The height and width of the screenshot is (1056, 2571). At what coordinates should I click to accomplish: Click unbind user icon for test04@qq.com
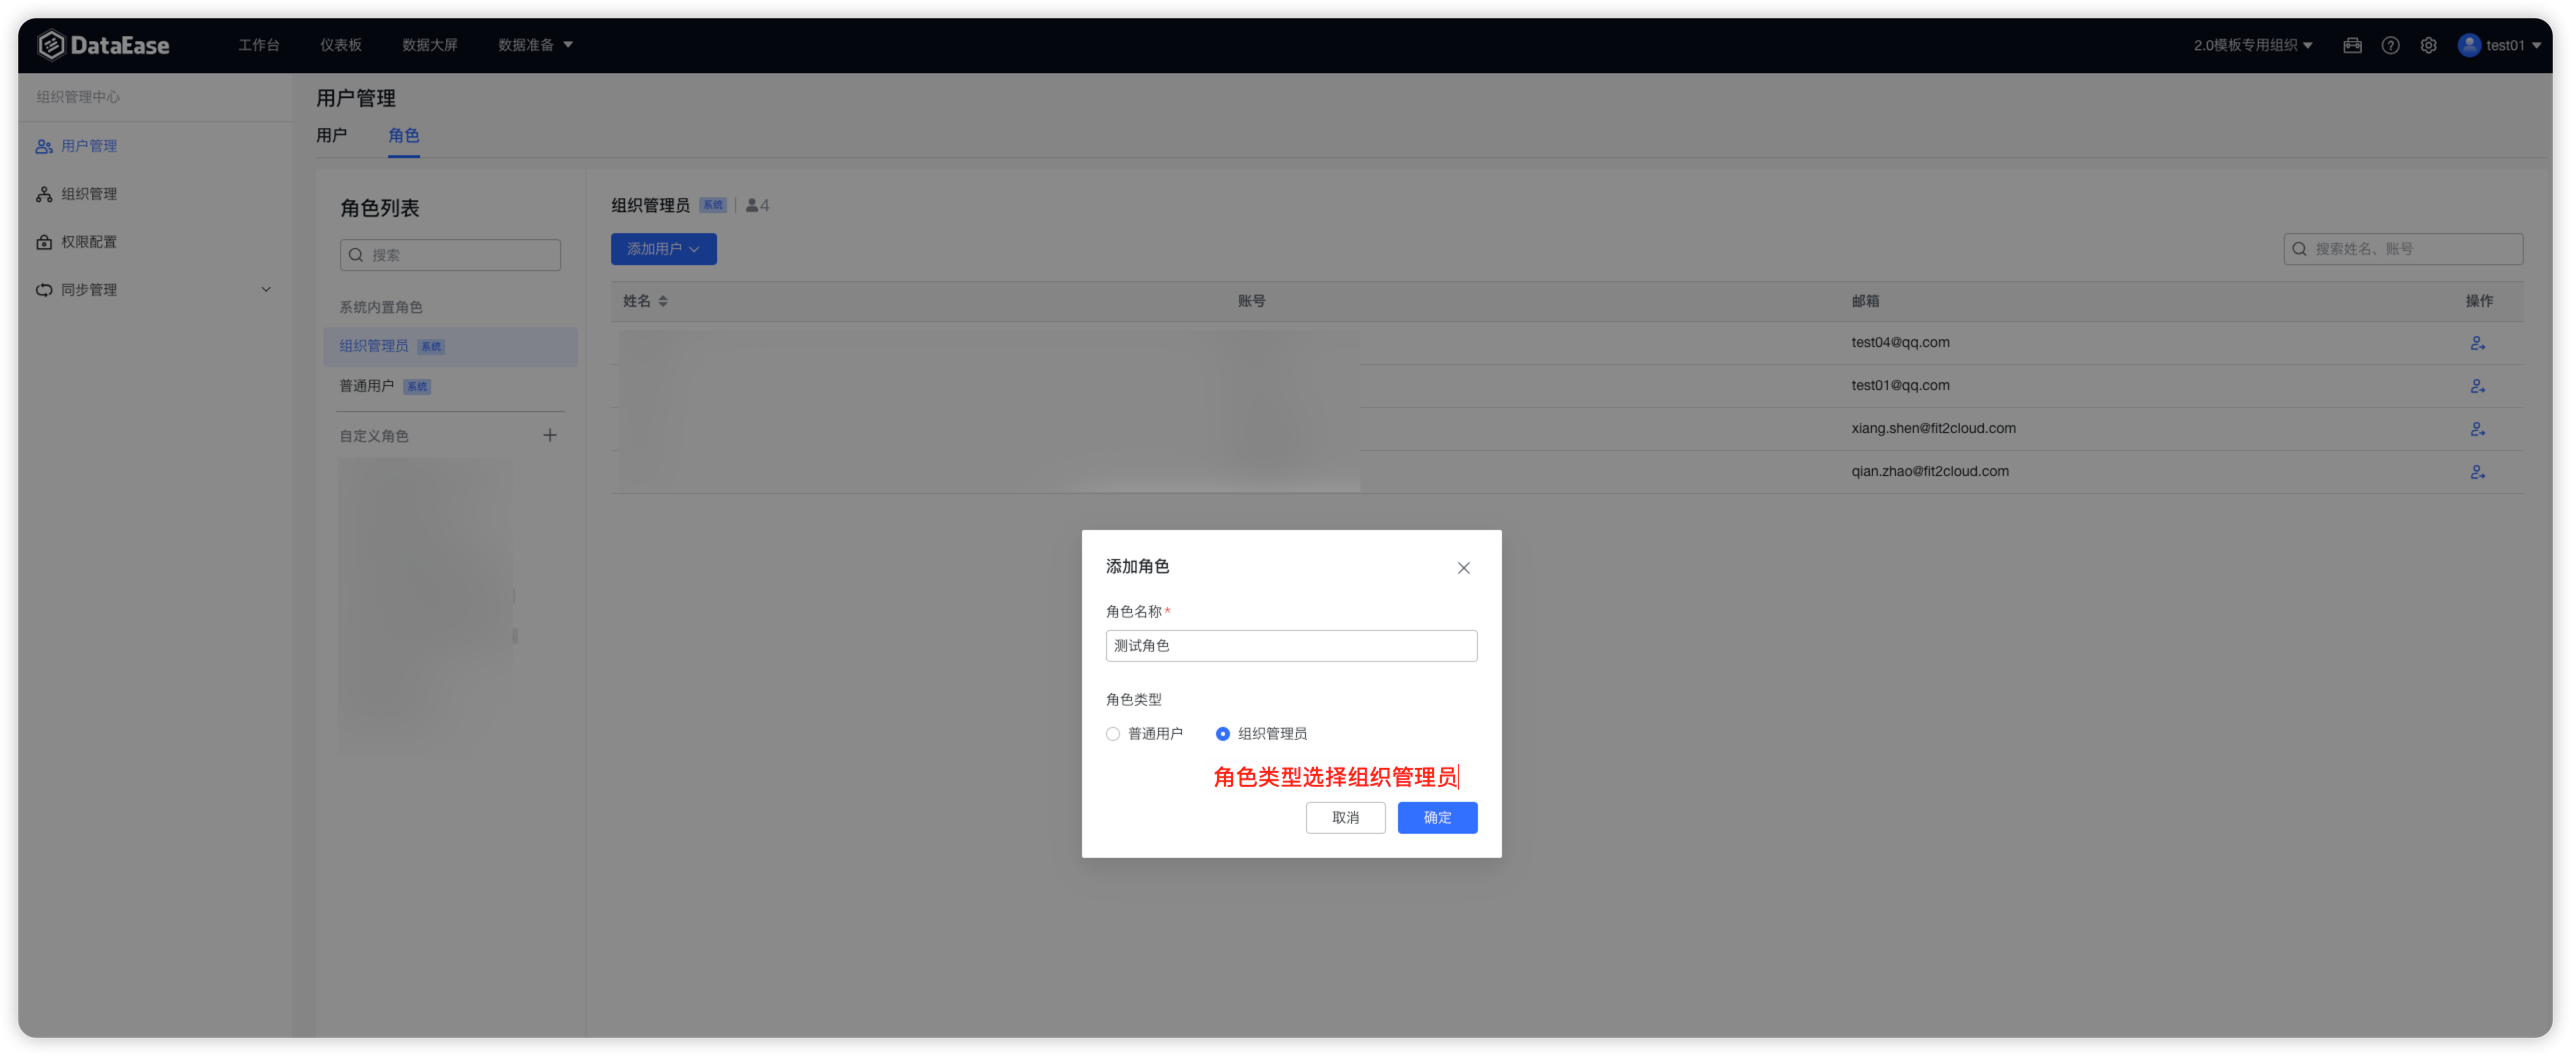coord(2477,343)
